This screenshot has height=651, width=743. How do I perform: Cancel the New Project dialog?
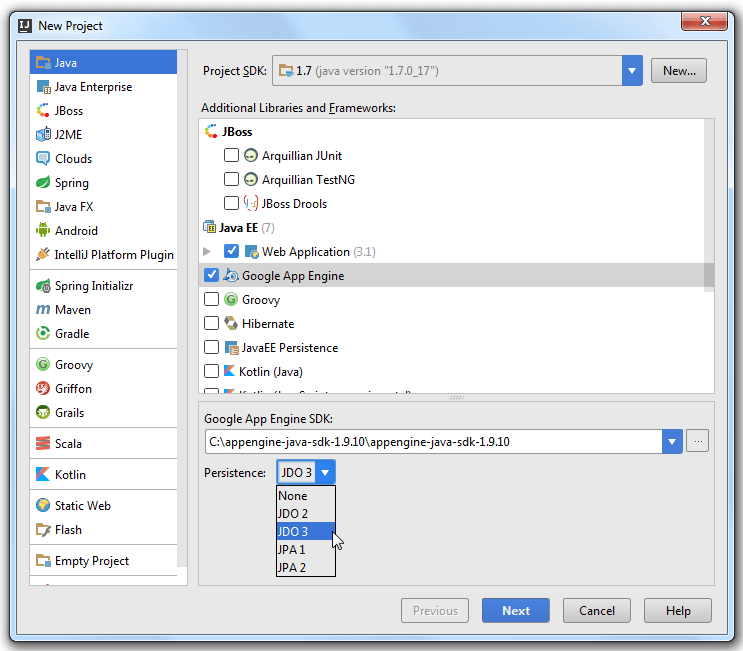[597, 611]
